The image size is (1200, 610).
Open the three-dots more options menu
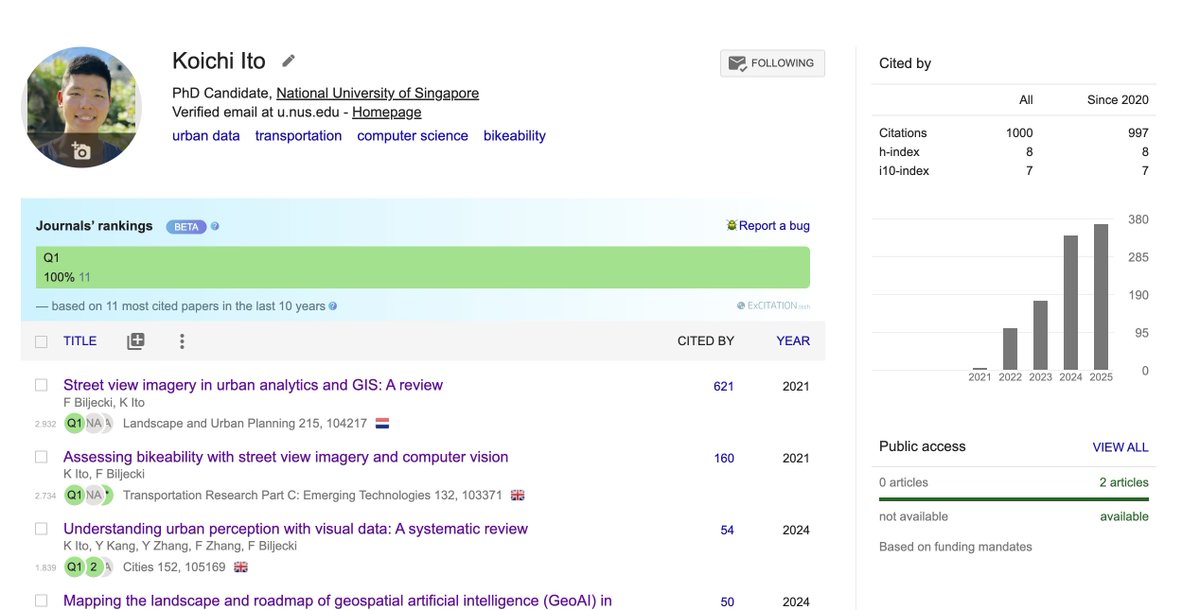182,341
